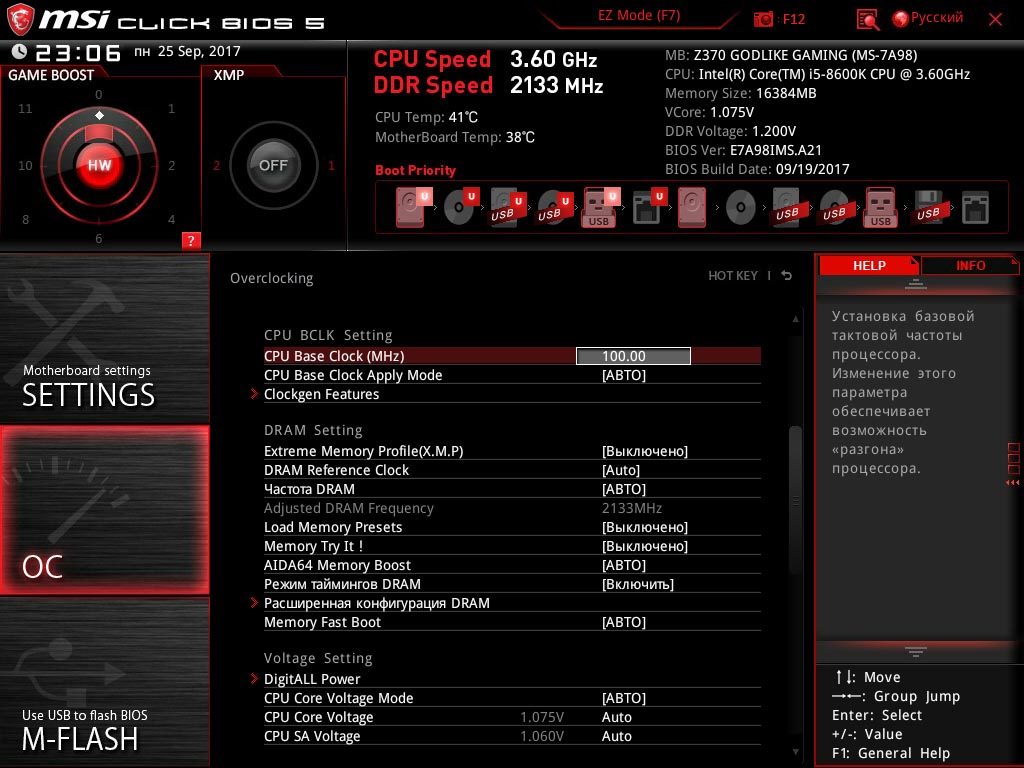Screen dimensions: 1024x768
Task: Open the BIOS search magnifier icon
Action: 867,20
